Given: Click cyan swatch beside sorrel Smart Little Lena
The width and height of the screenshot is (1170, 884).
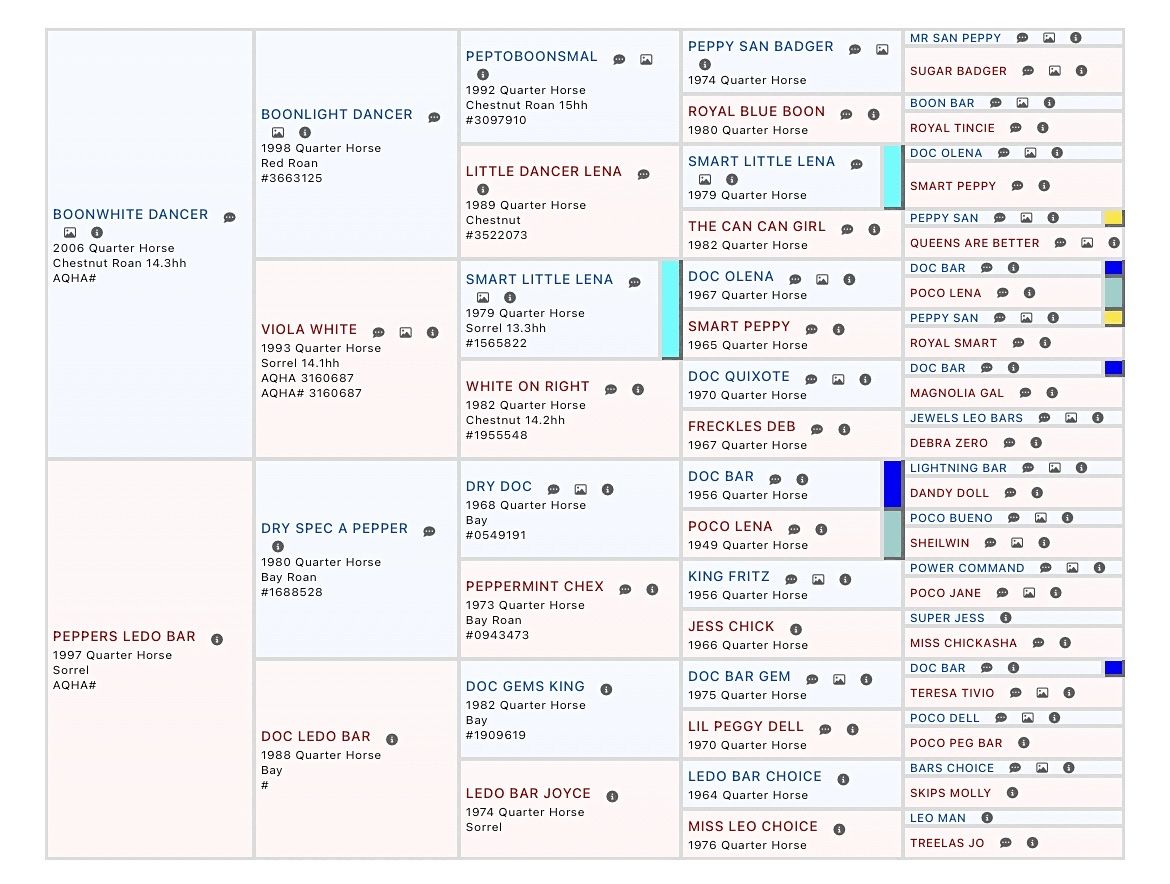Looking at the screenshot, I should tap(670, 308).
